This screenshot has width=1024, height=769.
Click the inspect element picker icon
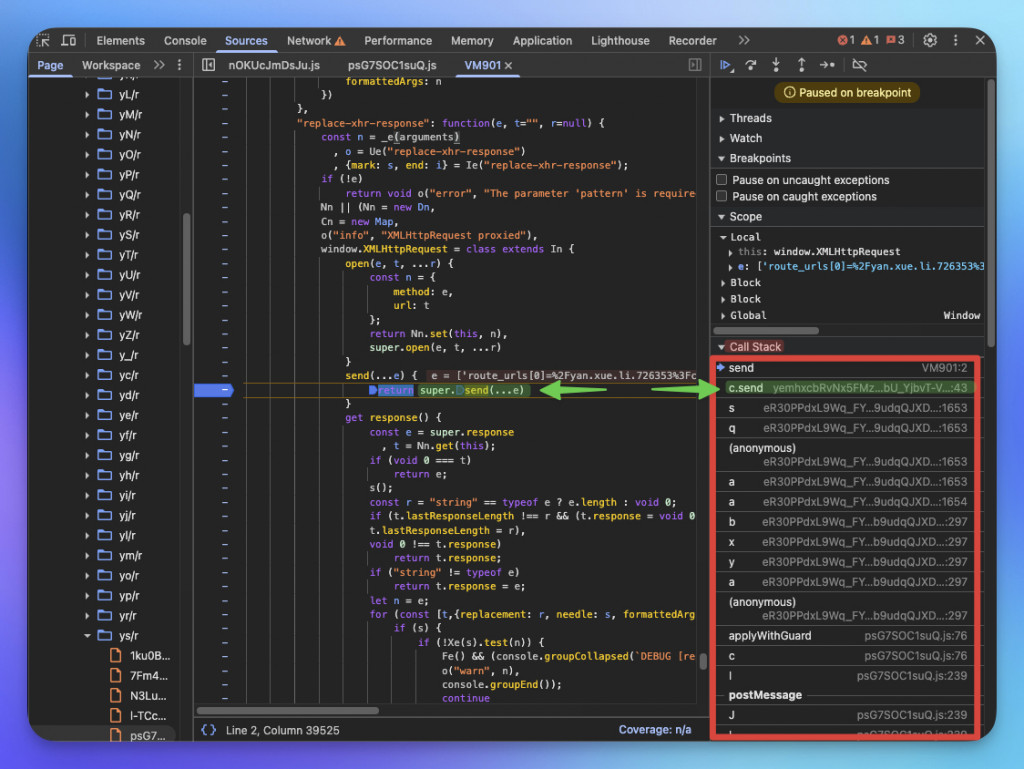pyautogui.click(x=43, y=41)
